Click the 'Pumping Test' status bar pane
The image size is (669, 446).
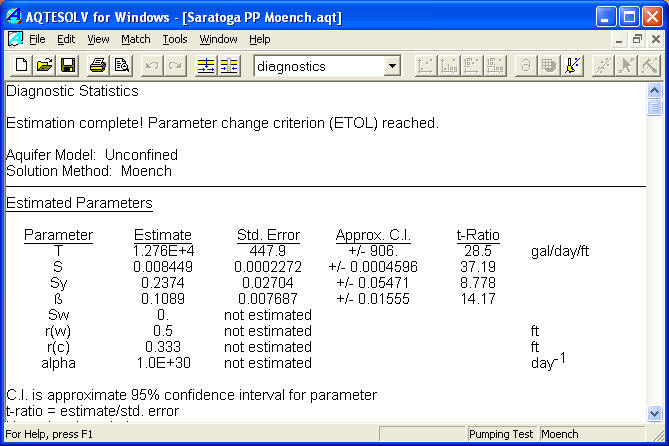point(501,434)
